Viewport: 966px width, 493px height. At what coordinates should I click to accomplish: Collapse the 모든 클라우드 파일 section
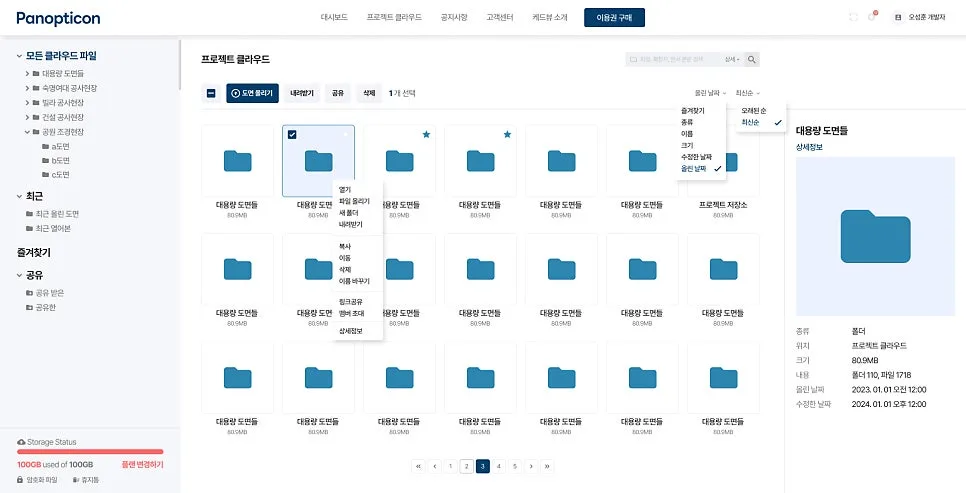(x=19, y=55)
